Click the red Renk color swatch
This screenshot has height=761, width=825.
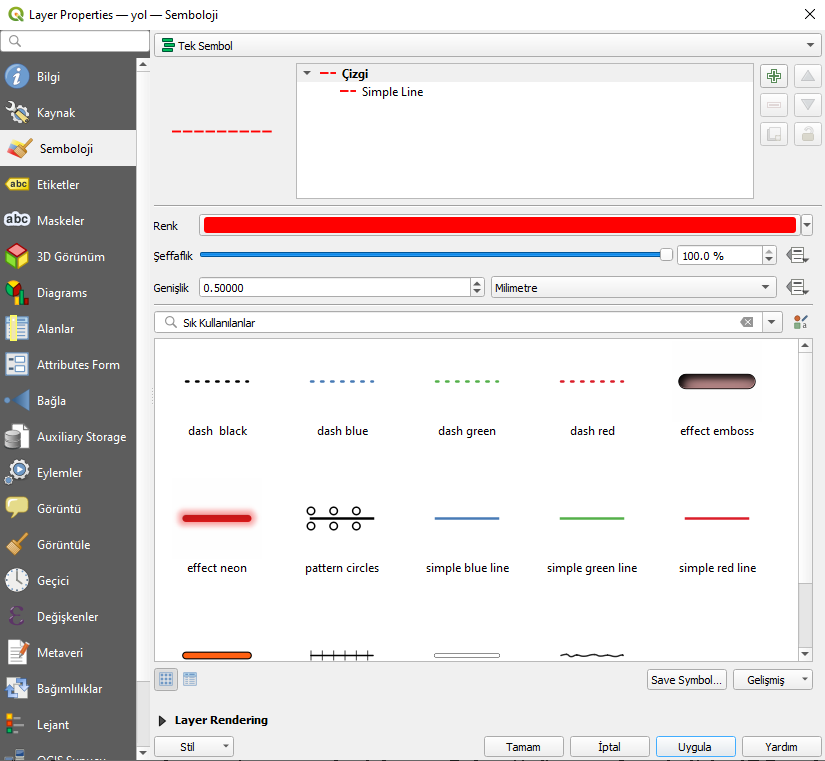(x=500, y=225)
